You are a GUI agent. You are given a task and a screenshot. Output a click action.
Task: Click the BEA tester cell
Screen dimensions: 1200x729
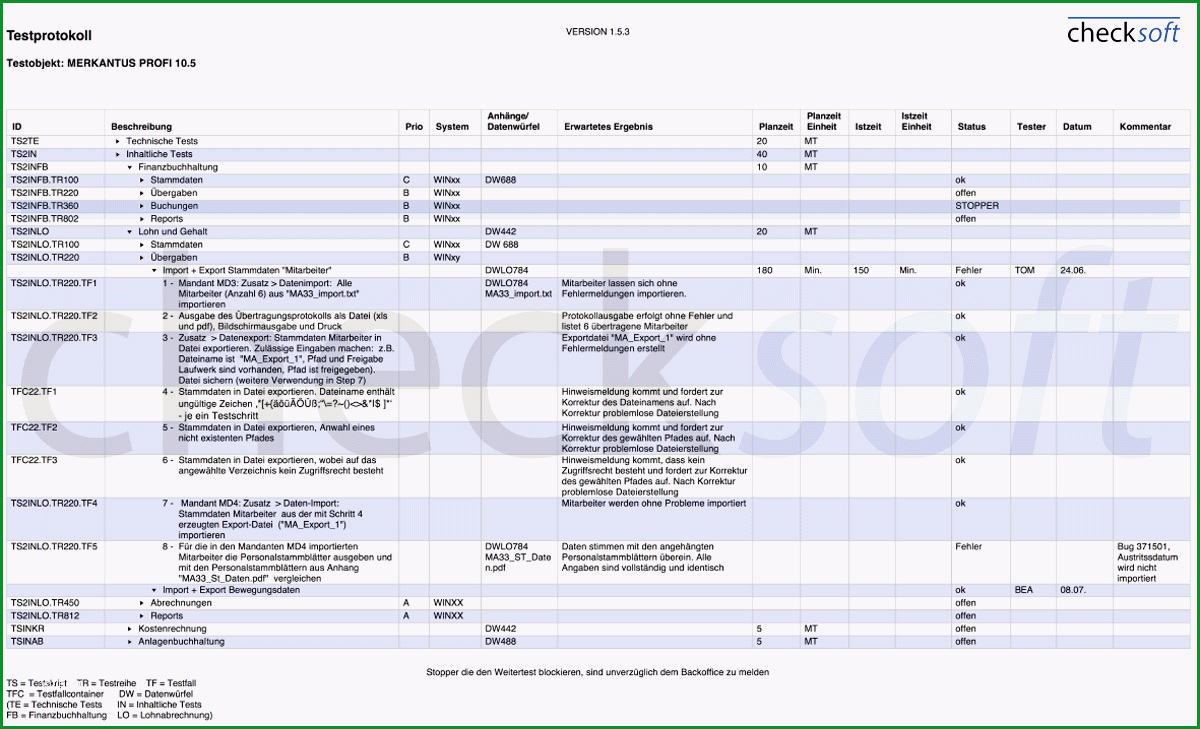pyautogui.click(x=1024, y=590)
